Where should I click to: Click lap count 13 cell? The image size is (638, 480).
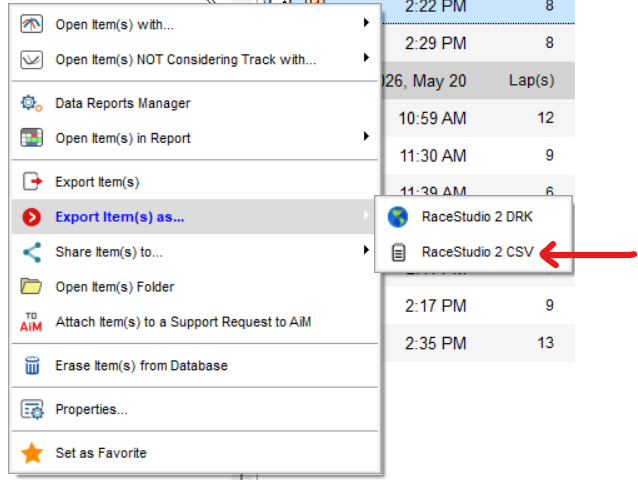pos(546,343)
